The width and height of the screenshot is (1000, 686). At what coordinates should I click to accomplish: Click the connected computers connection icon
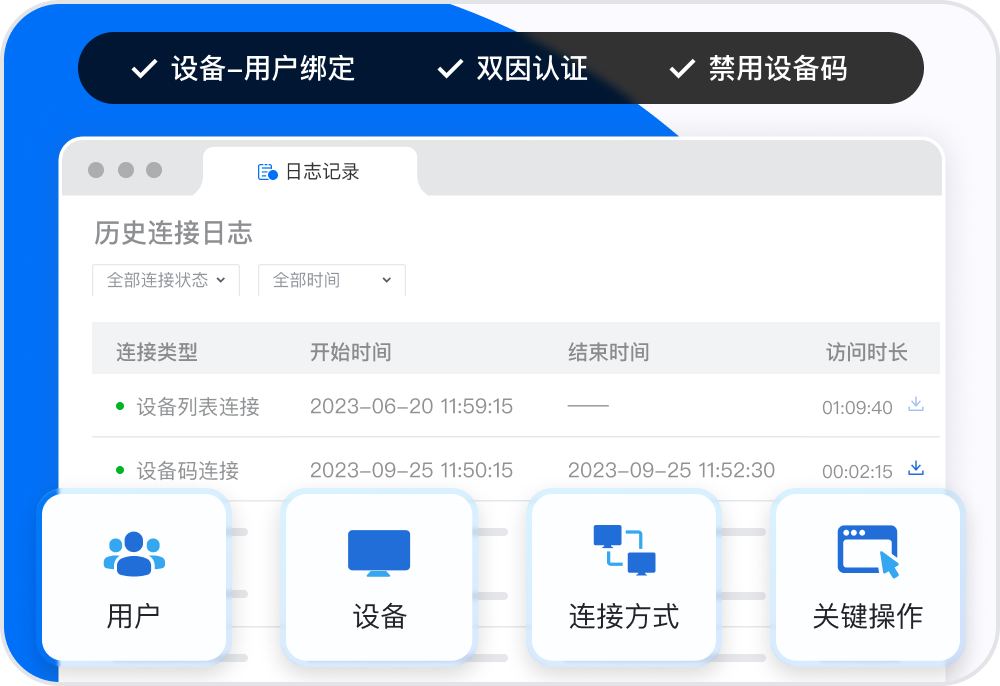624,550
